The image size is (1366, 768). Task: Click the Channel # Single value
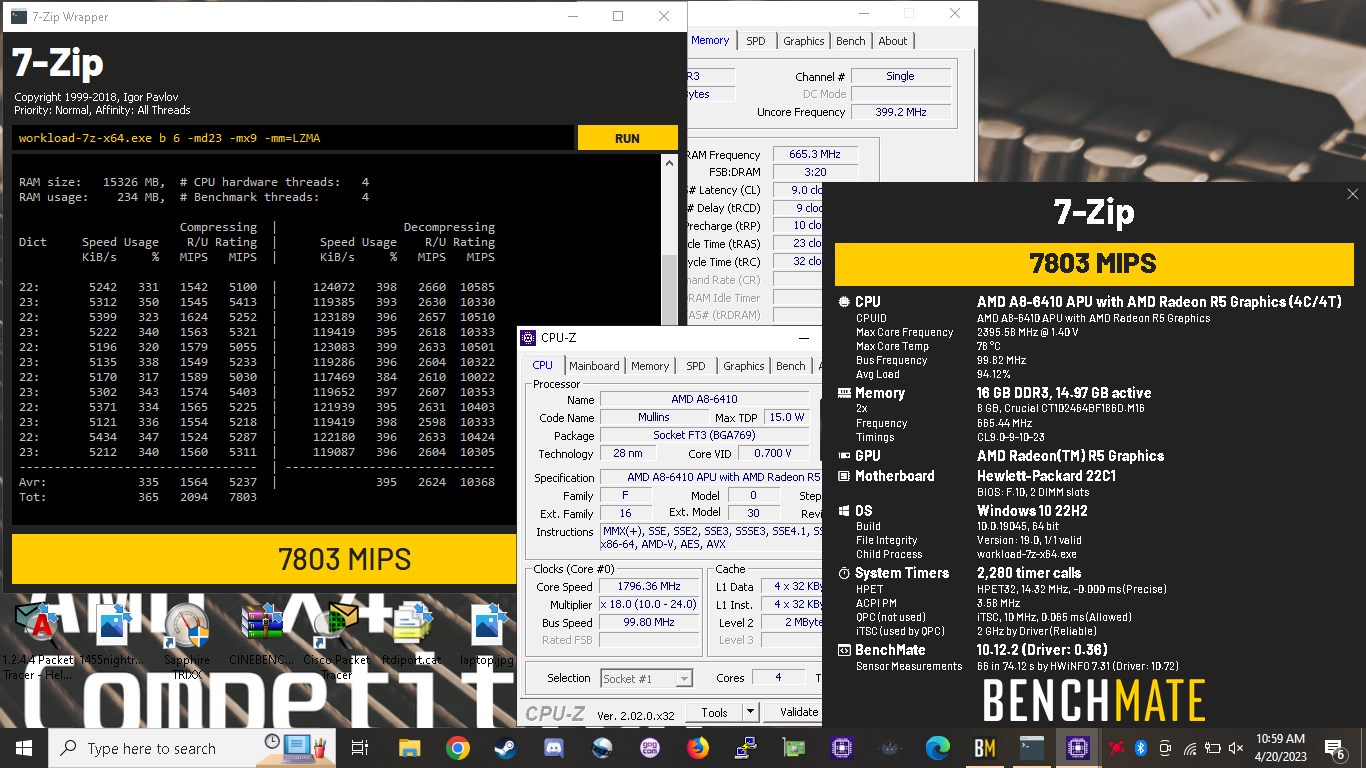(900, 76)
